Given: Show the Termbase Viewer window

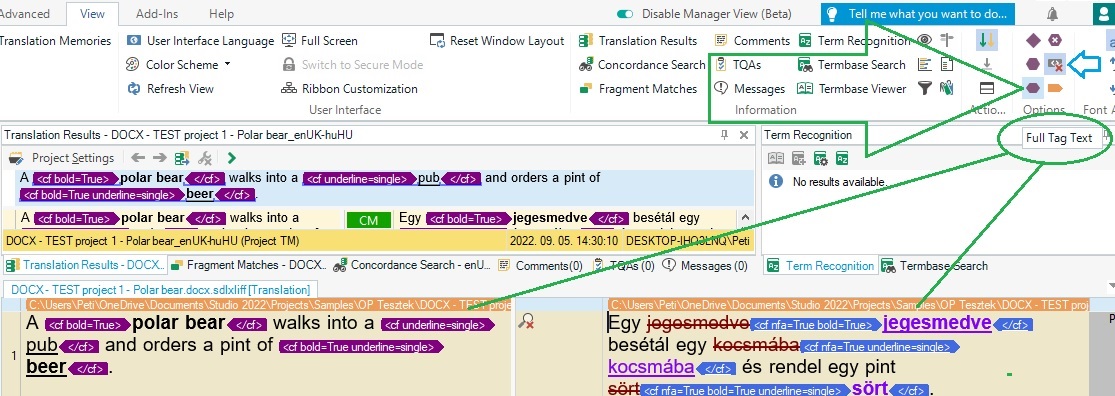Looking at the screenshot, I should point(852,89).
